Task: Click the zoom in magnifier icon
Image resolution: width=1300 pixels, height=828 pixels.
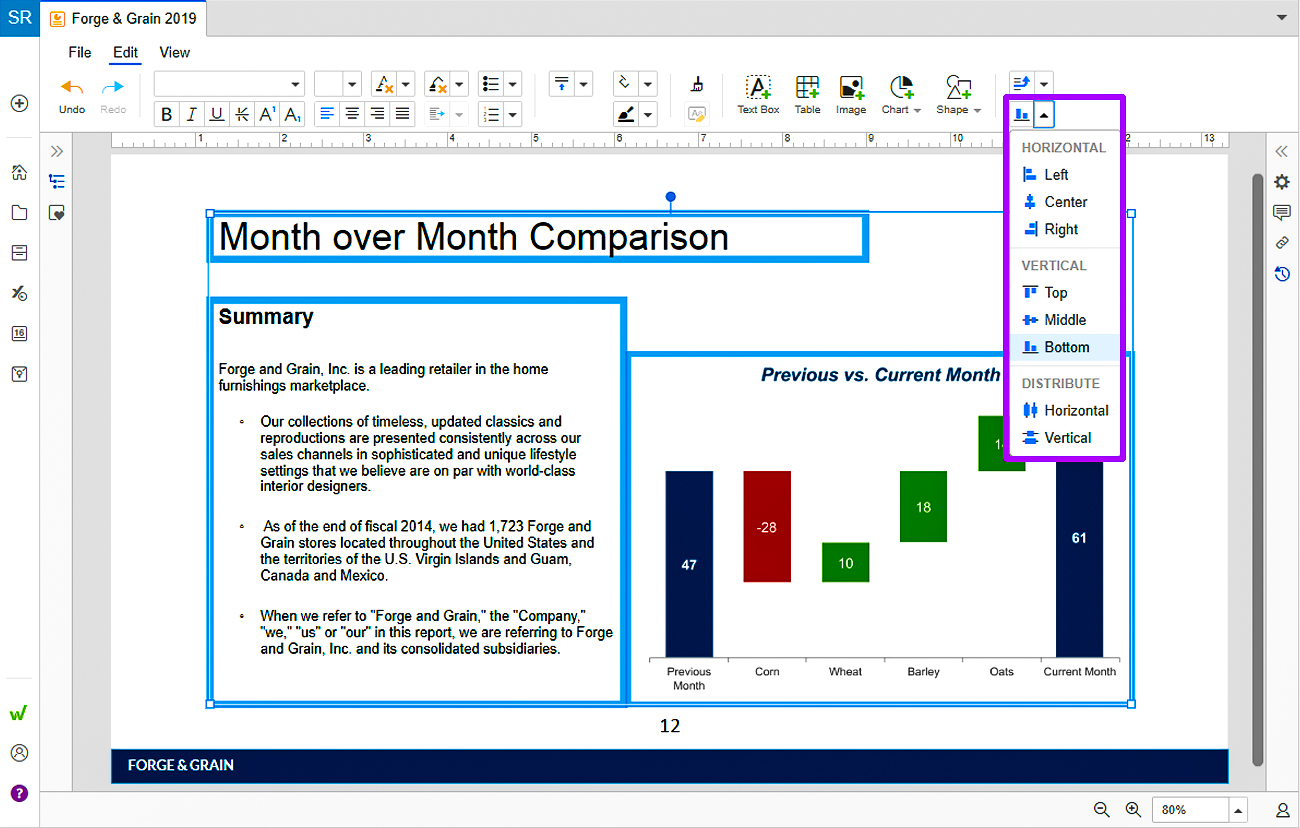Action: pos(1133,810)
